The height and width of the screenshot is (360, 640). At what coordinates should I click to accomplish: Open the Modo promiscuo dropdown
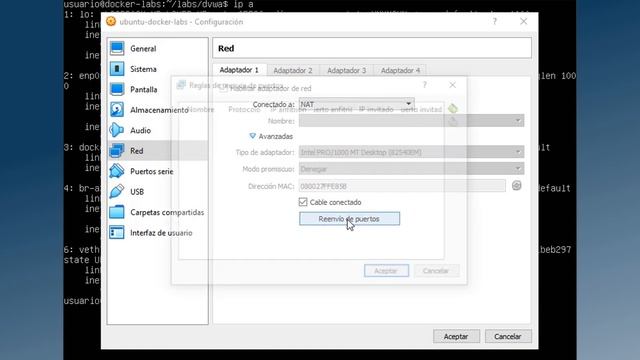click(411, 169)
